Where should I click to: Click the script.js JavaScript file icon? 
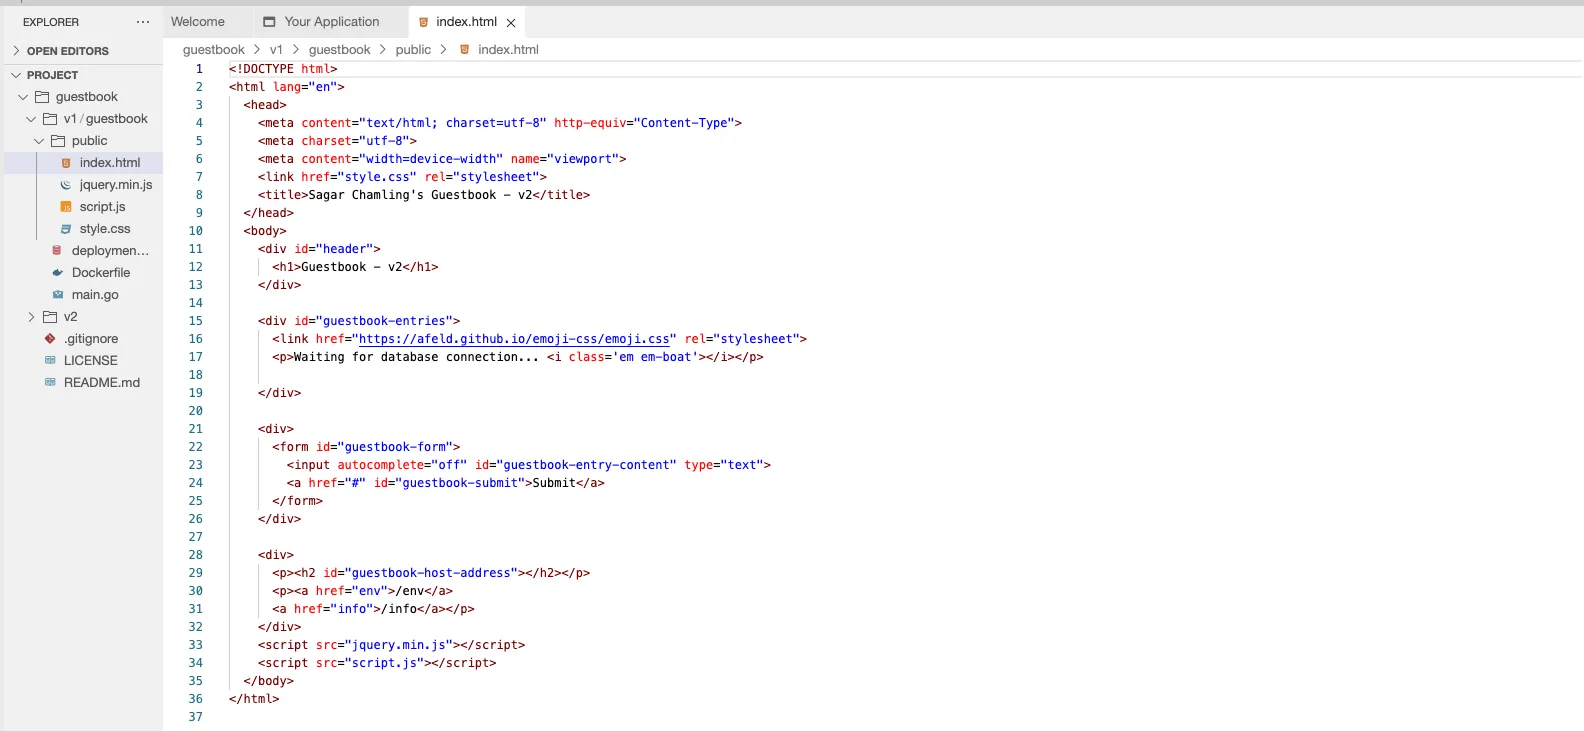point(66,207)
